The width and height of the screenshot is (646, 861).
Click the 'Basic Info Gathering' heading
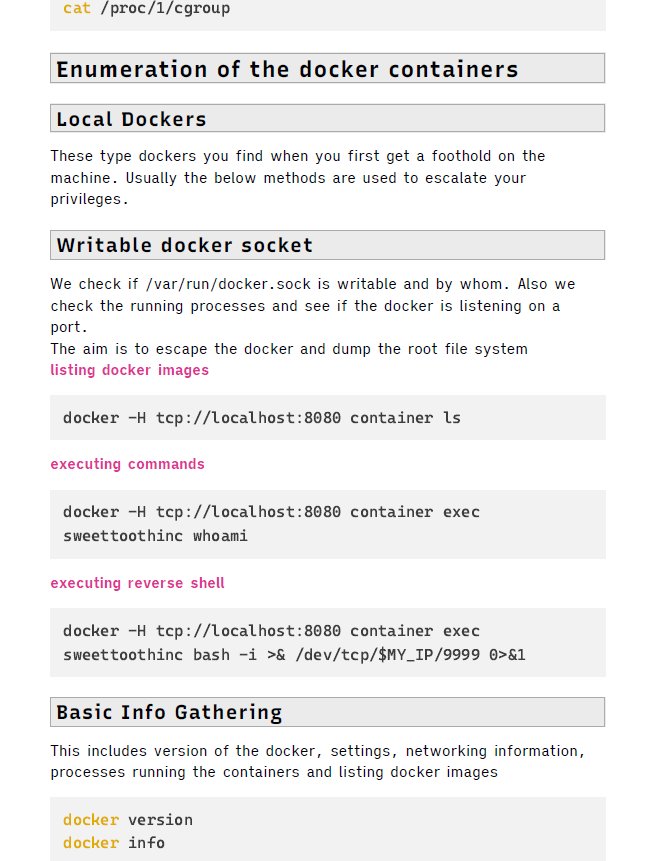point(327,712)
